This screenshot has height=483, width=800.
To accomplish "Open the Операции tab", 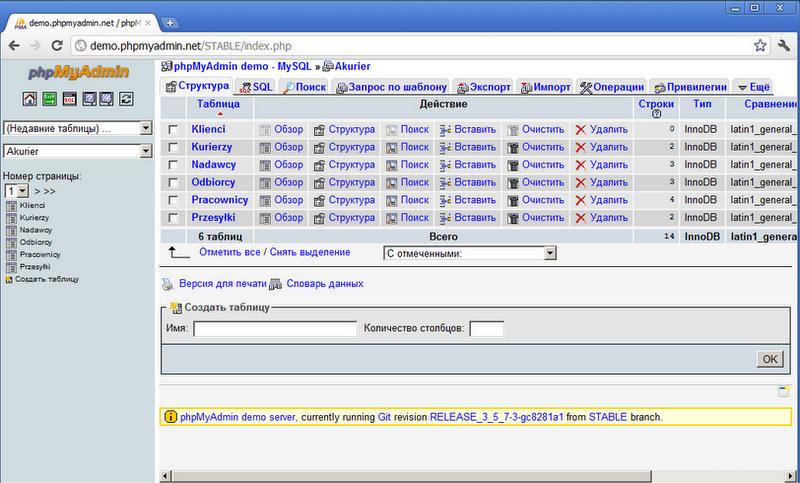I will pos(612,87).
